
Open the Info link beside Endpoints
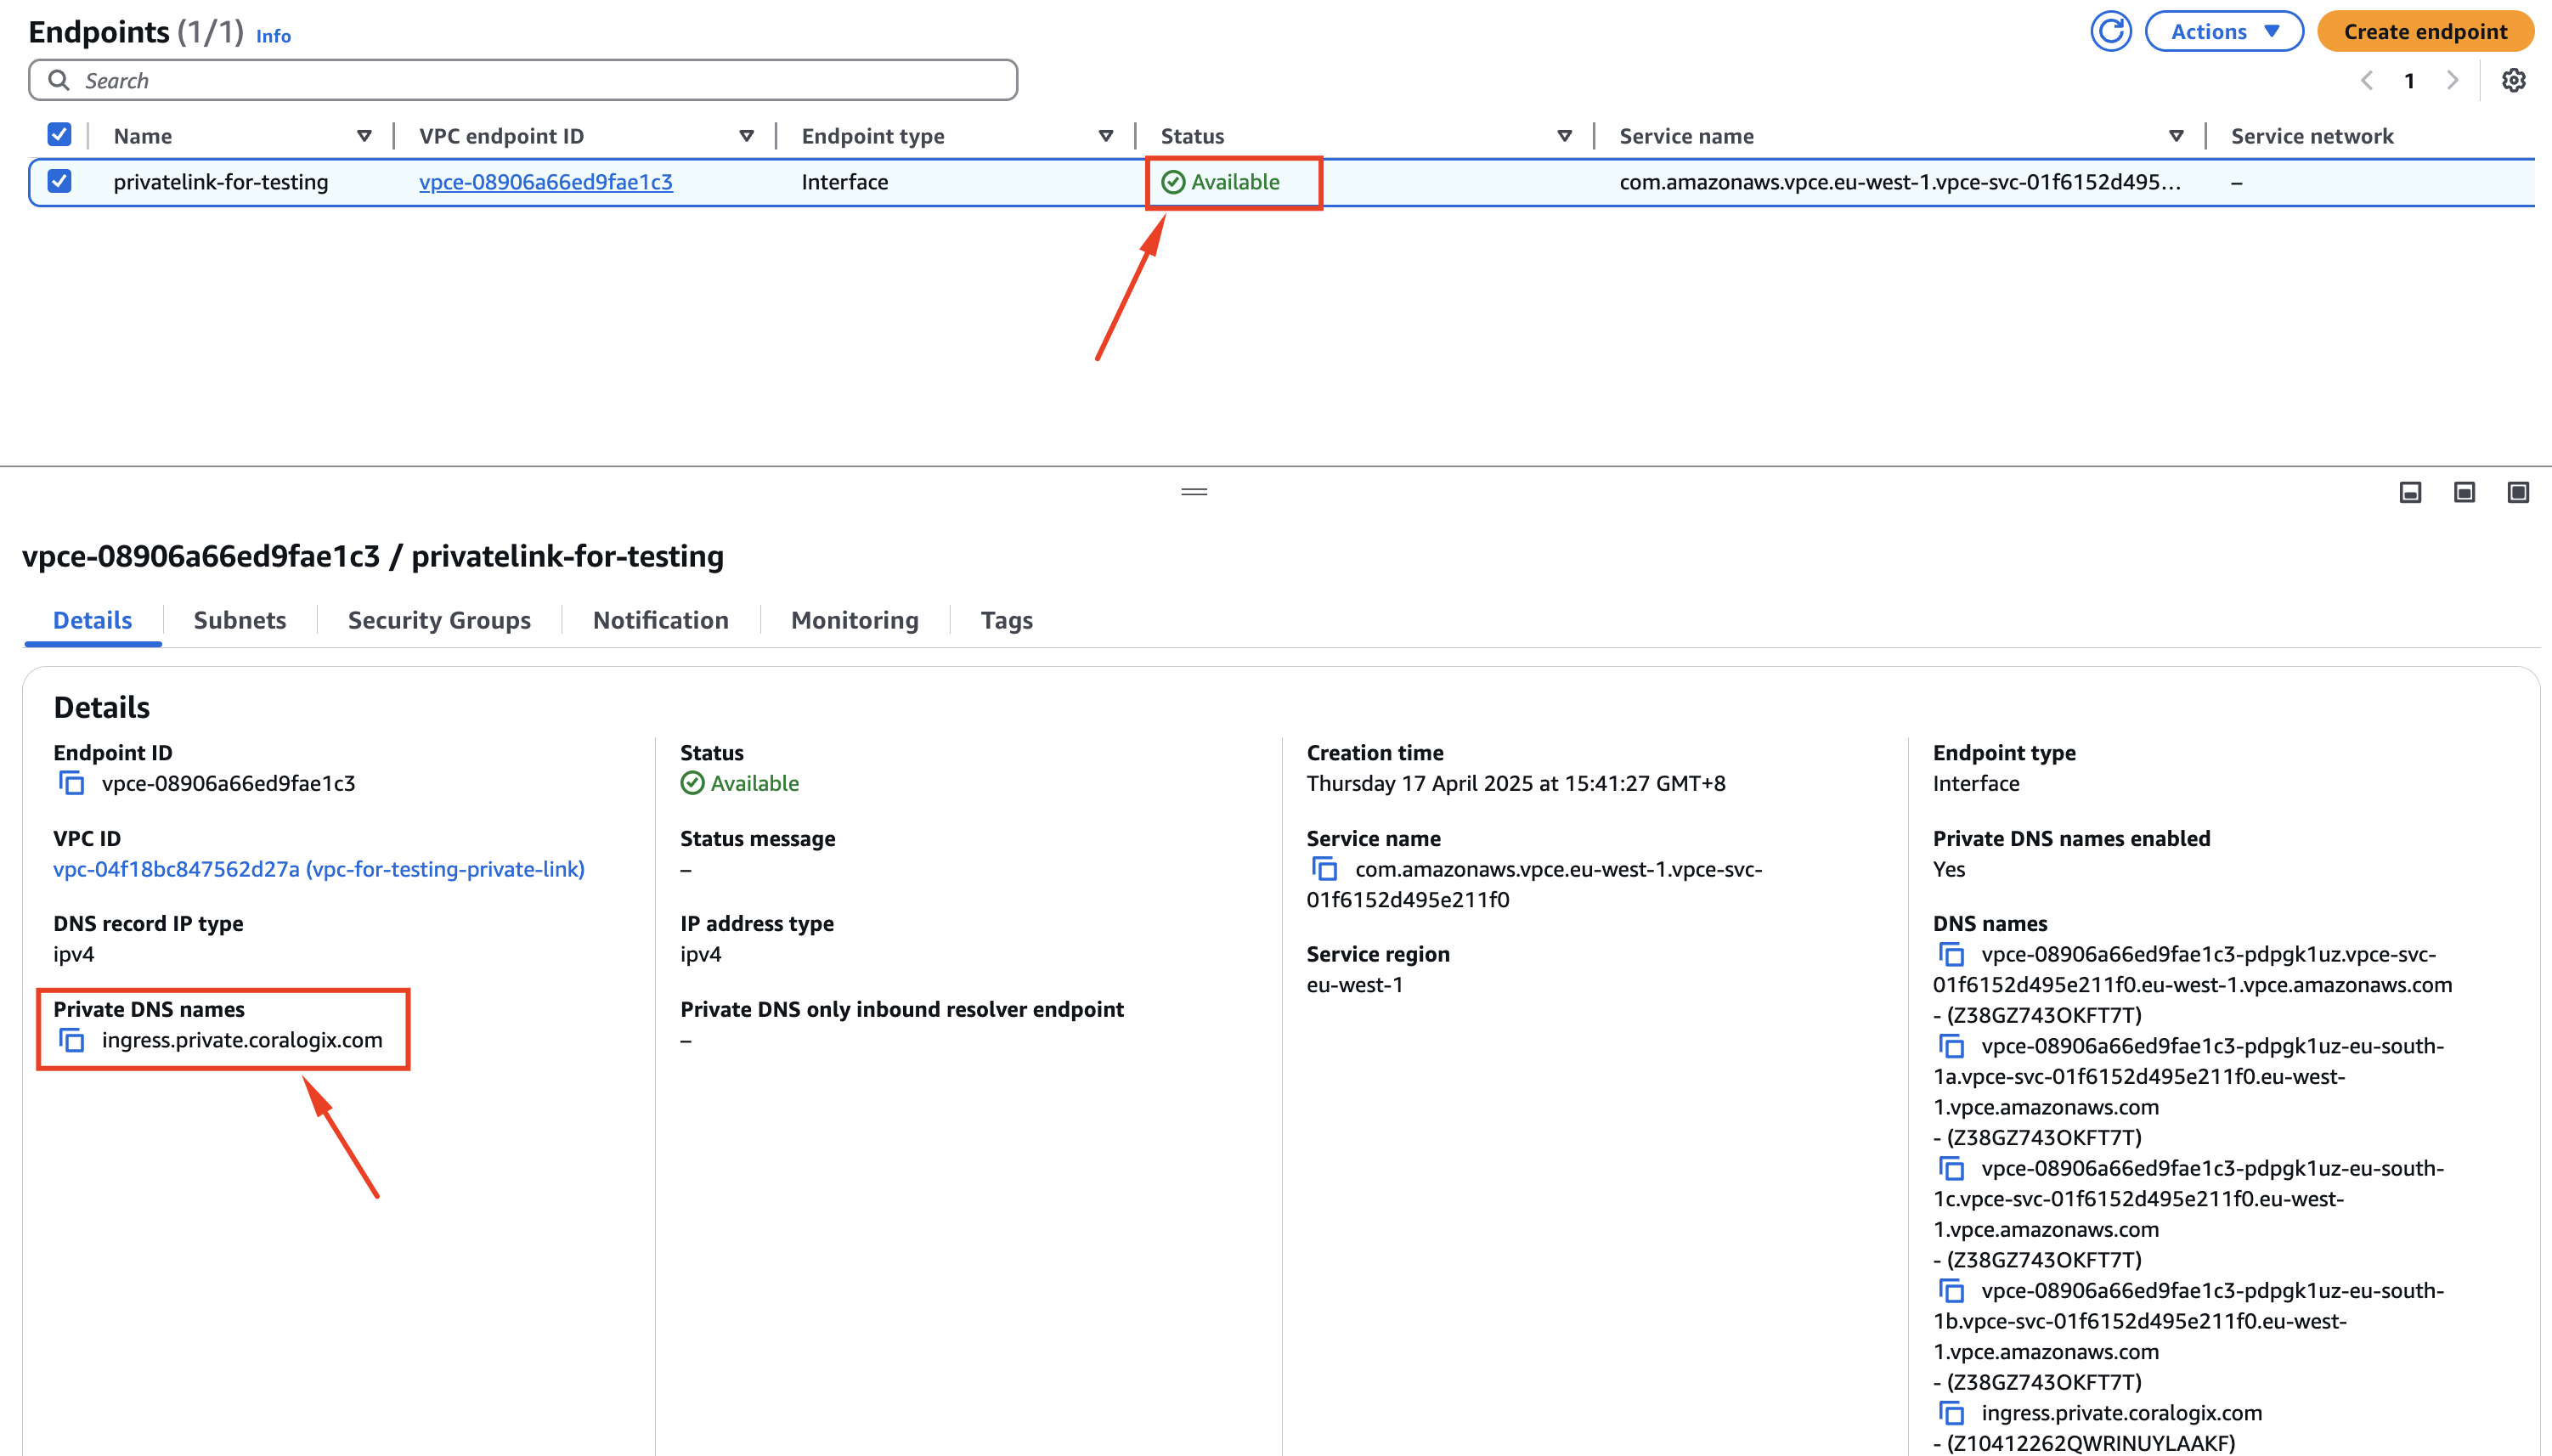pyautogui.click(x=273, y=36)
